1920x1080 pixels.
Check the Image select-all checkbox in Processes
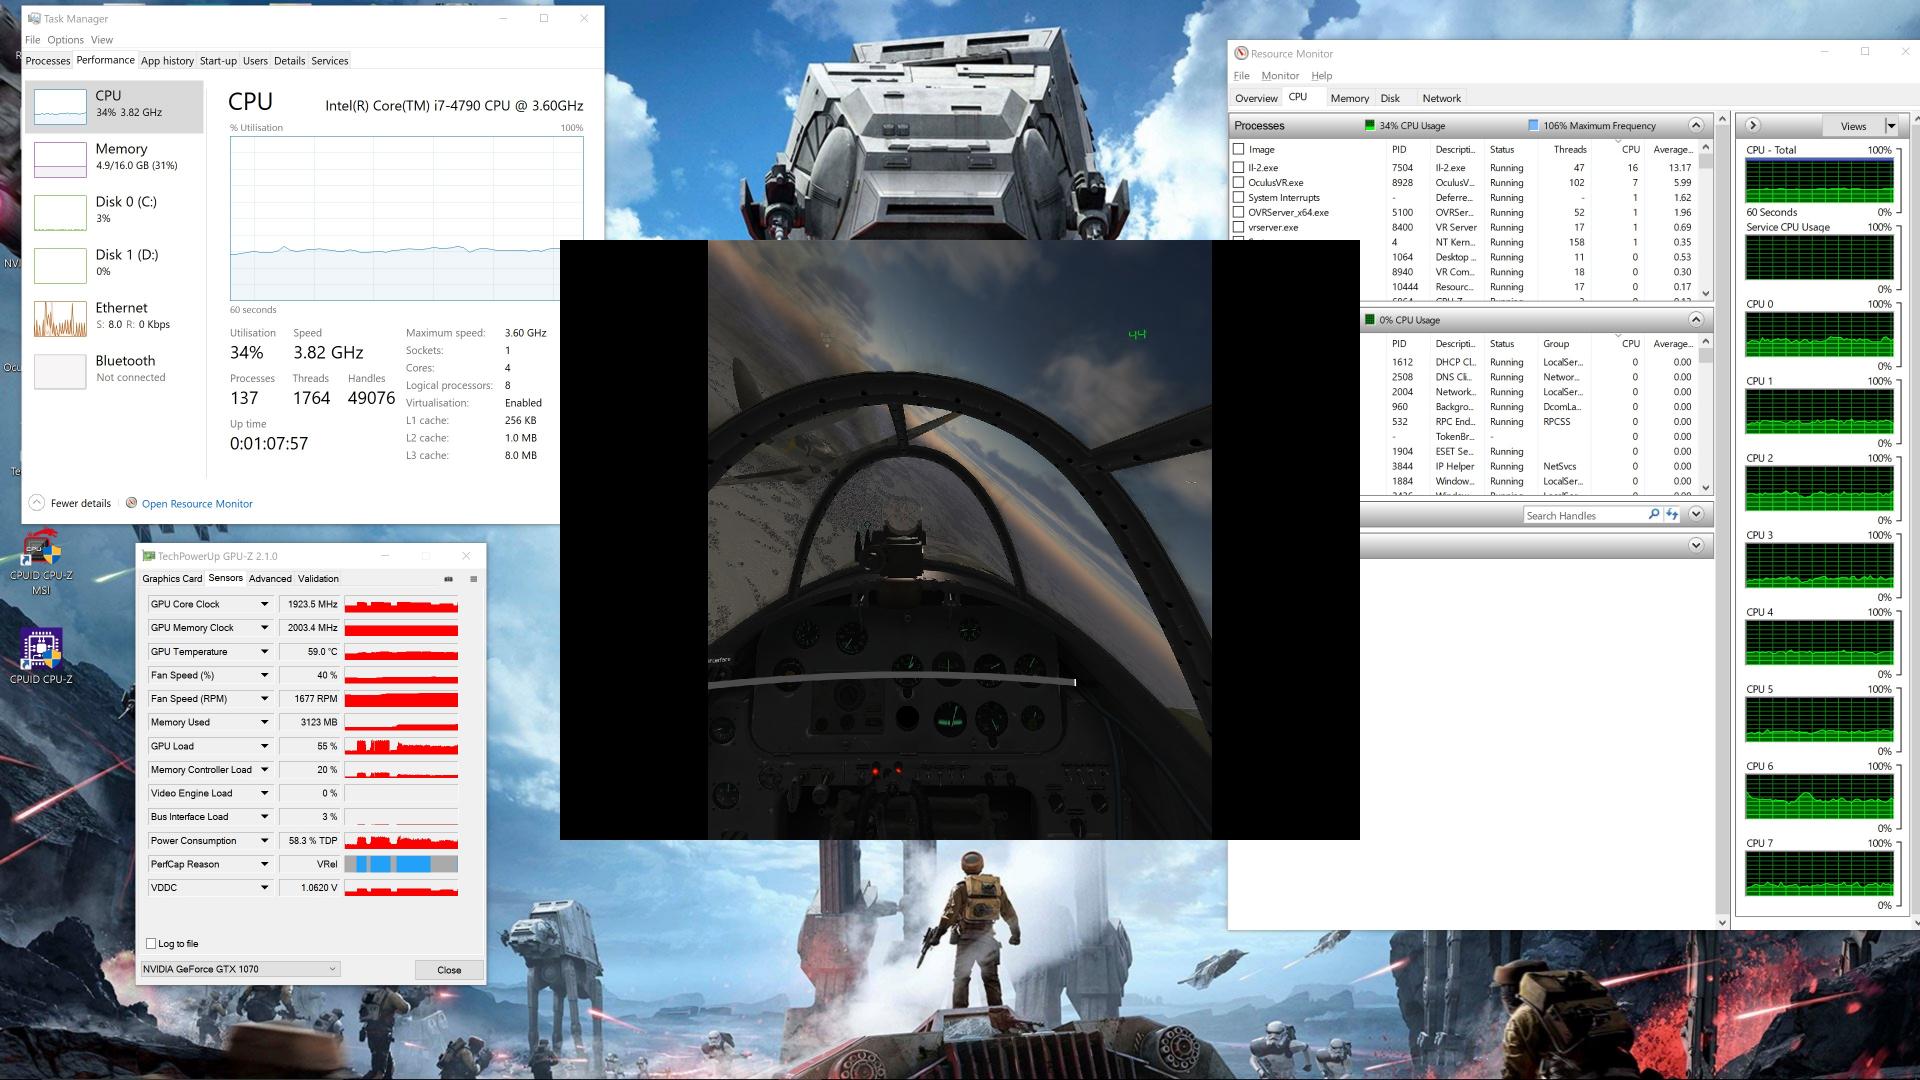[x=1239, y=150]
